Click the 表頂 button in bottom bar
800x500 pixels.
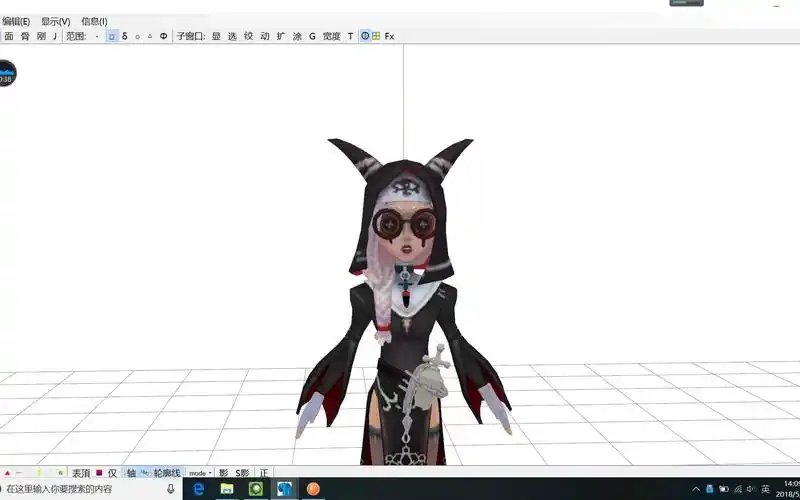pos(81,473)
